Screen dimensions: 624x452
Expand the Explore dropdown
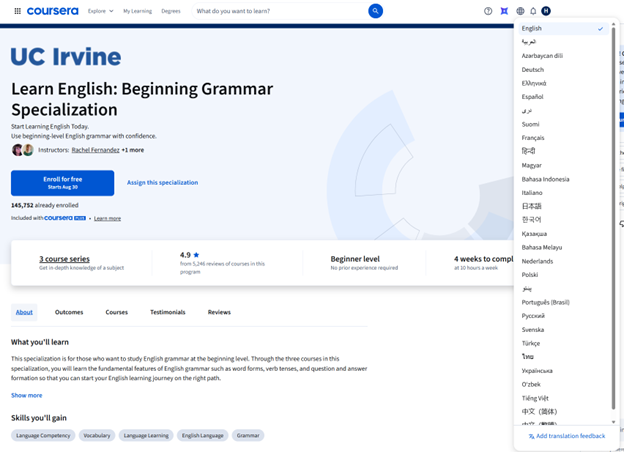(101, 11)
